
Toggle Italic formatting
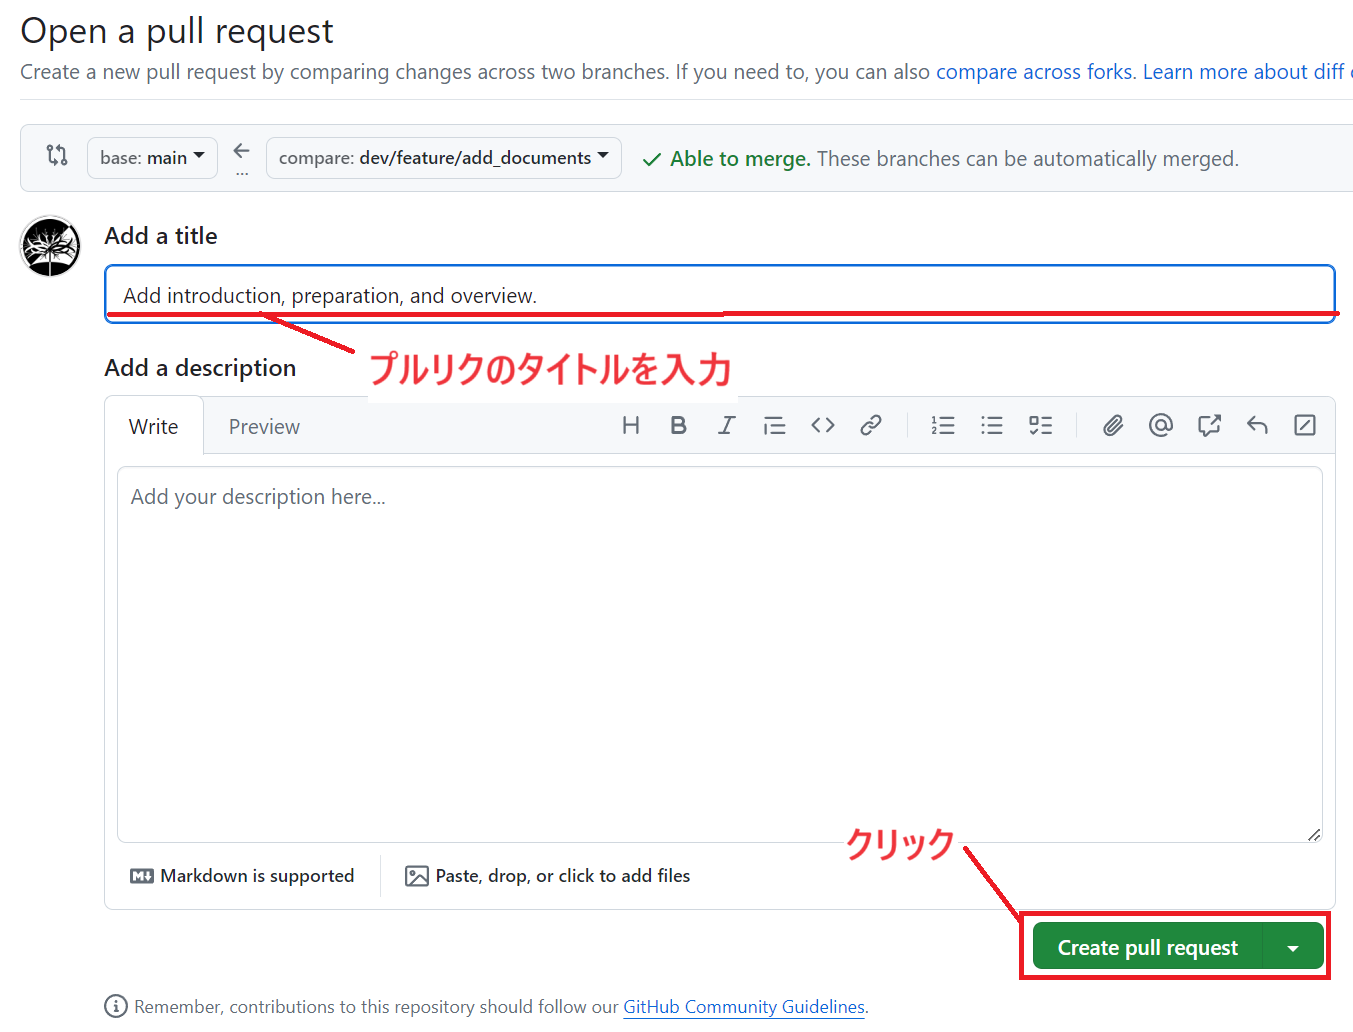[726, 425]
